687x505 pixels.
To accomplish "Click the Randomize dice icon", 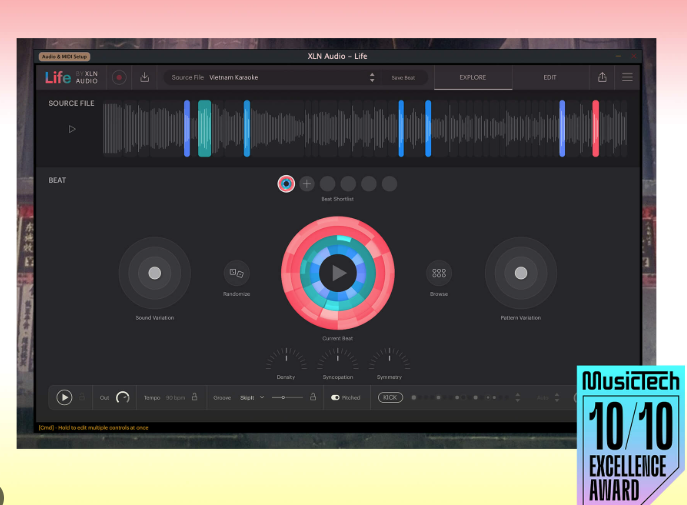I will tap(237, 273).
